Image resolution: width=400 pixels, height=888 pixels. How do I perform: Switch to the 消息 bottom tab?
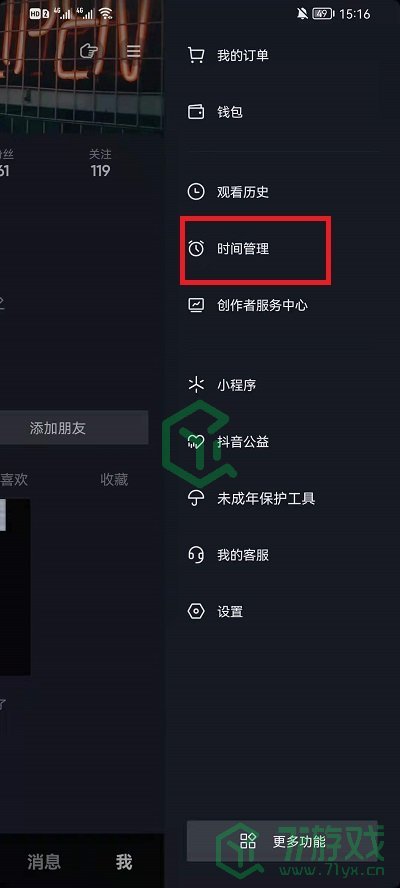pos(44,862)
